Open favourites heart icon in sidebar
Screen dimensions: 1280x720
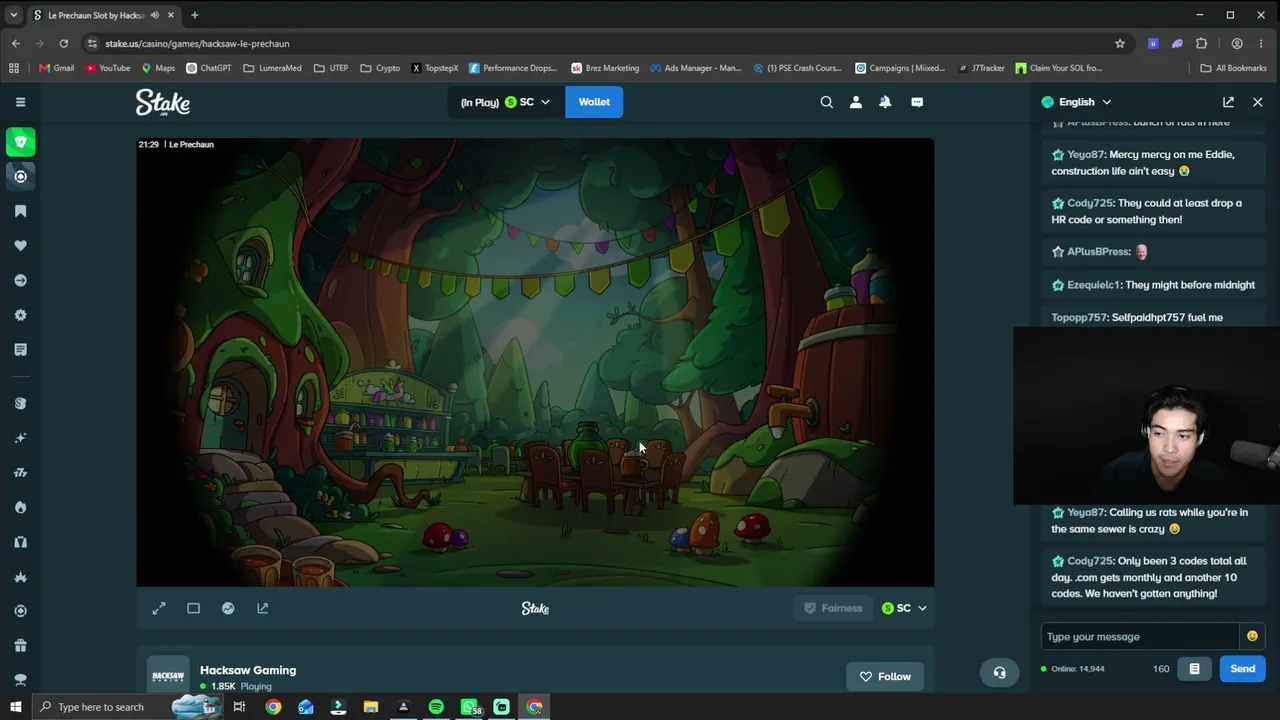[20, 246]
